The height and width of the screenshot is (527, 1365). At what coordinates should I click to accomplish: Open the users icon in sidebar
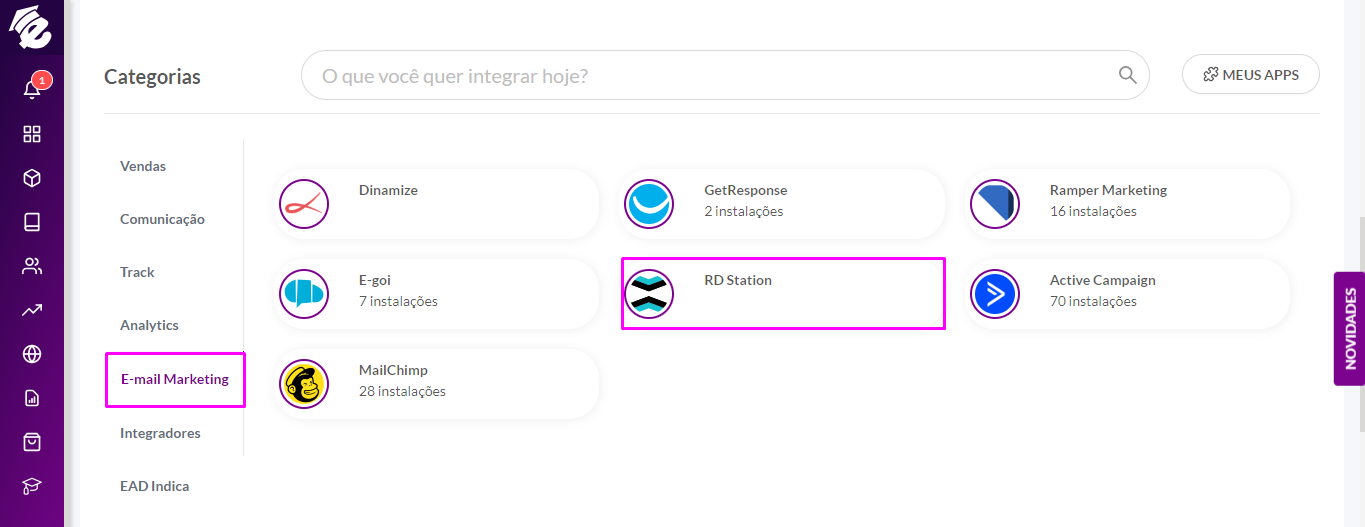[32, 266]
